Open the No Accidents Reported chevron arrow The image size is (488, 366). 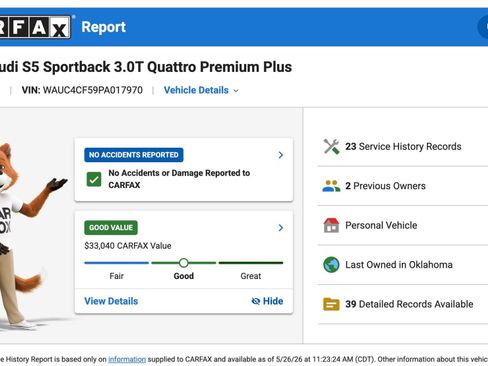tap(281, 155)
